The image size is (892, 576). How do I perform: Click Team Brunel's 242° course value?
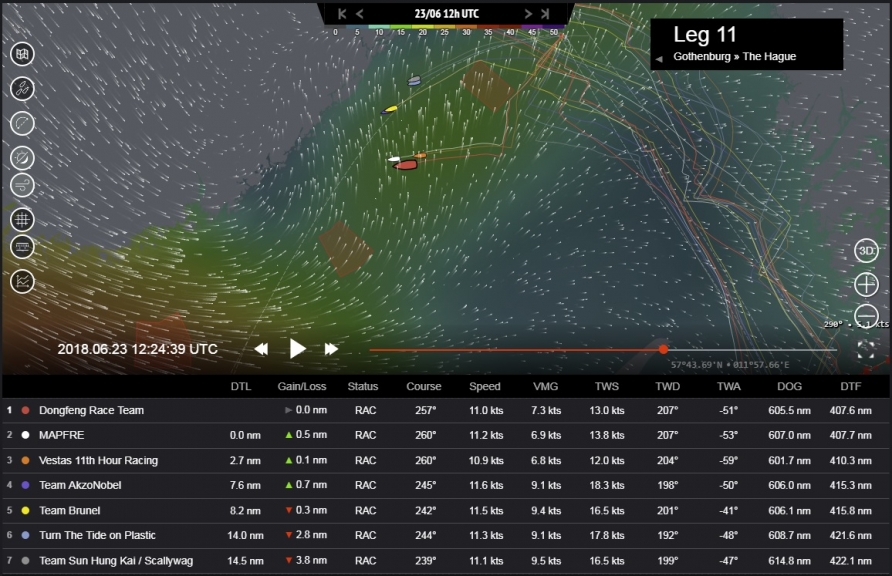(x=425, y=510)
